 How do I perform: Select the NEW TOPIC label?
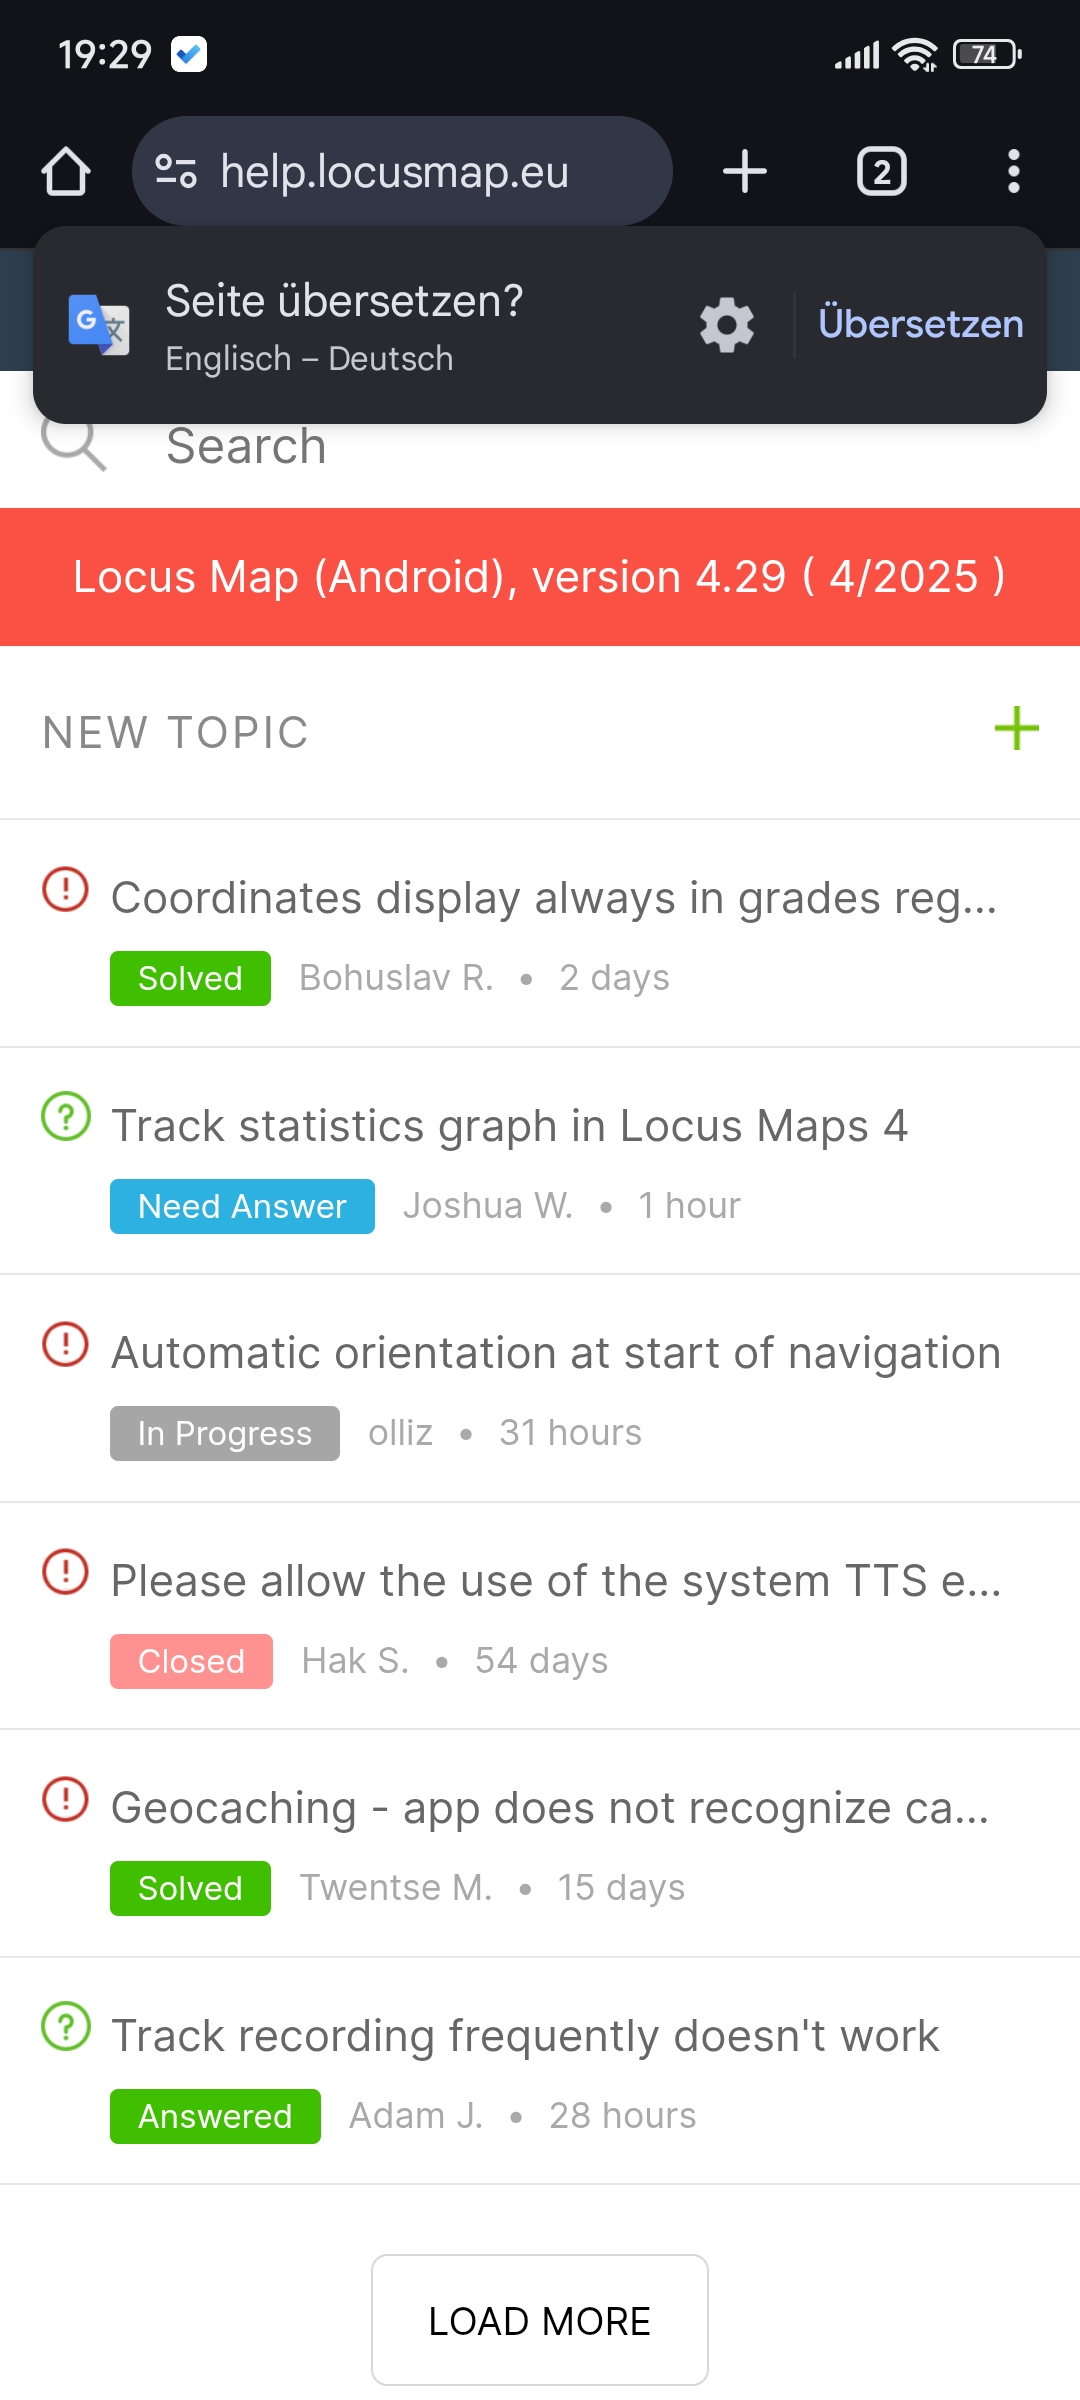point(176,732)
